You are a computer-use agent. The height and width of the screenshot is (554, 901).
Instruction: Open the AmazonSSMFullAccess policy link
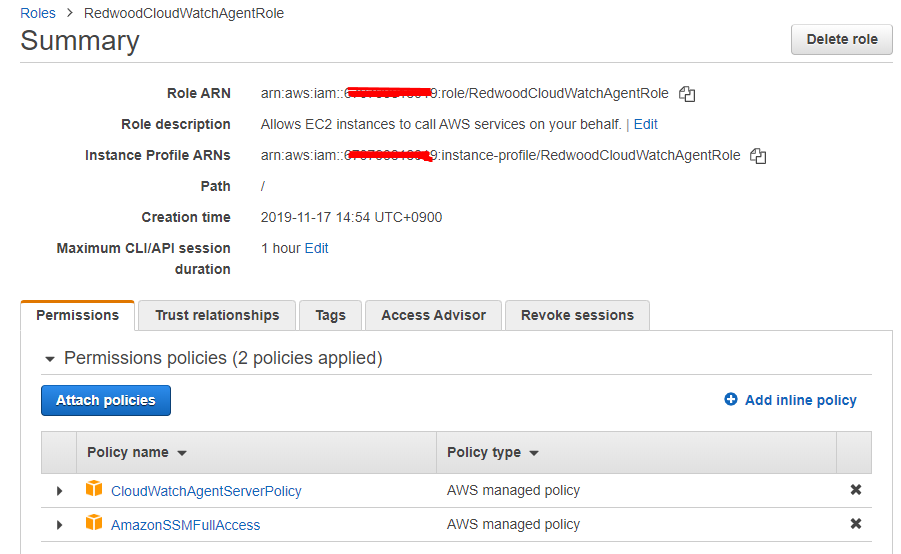[186, 525]
